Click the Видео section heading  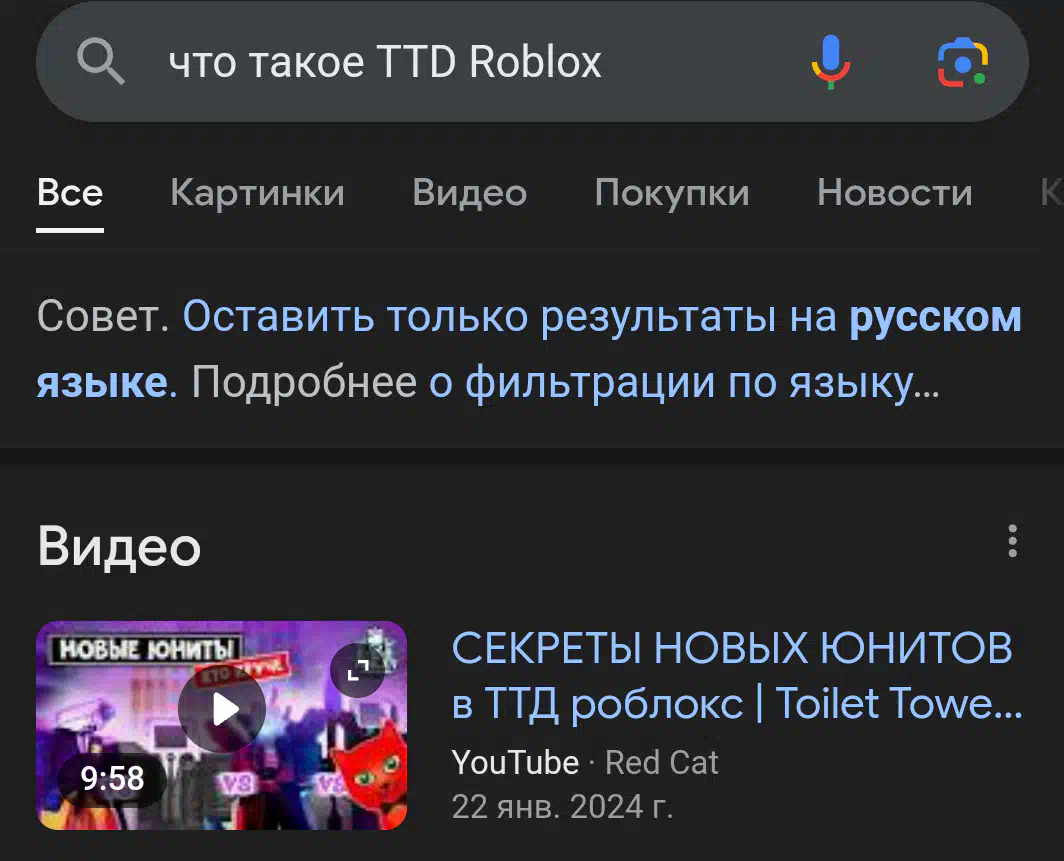[119, 547]
